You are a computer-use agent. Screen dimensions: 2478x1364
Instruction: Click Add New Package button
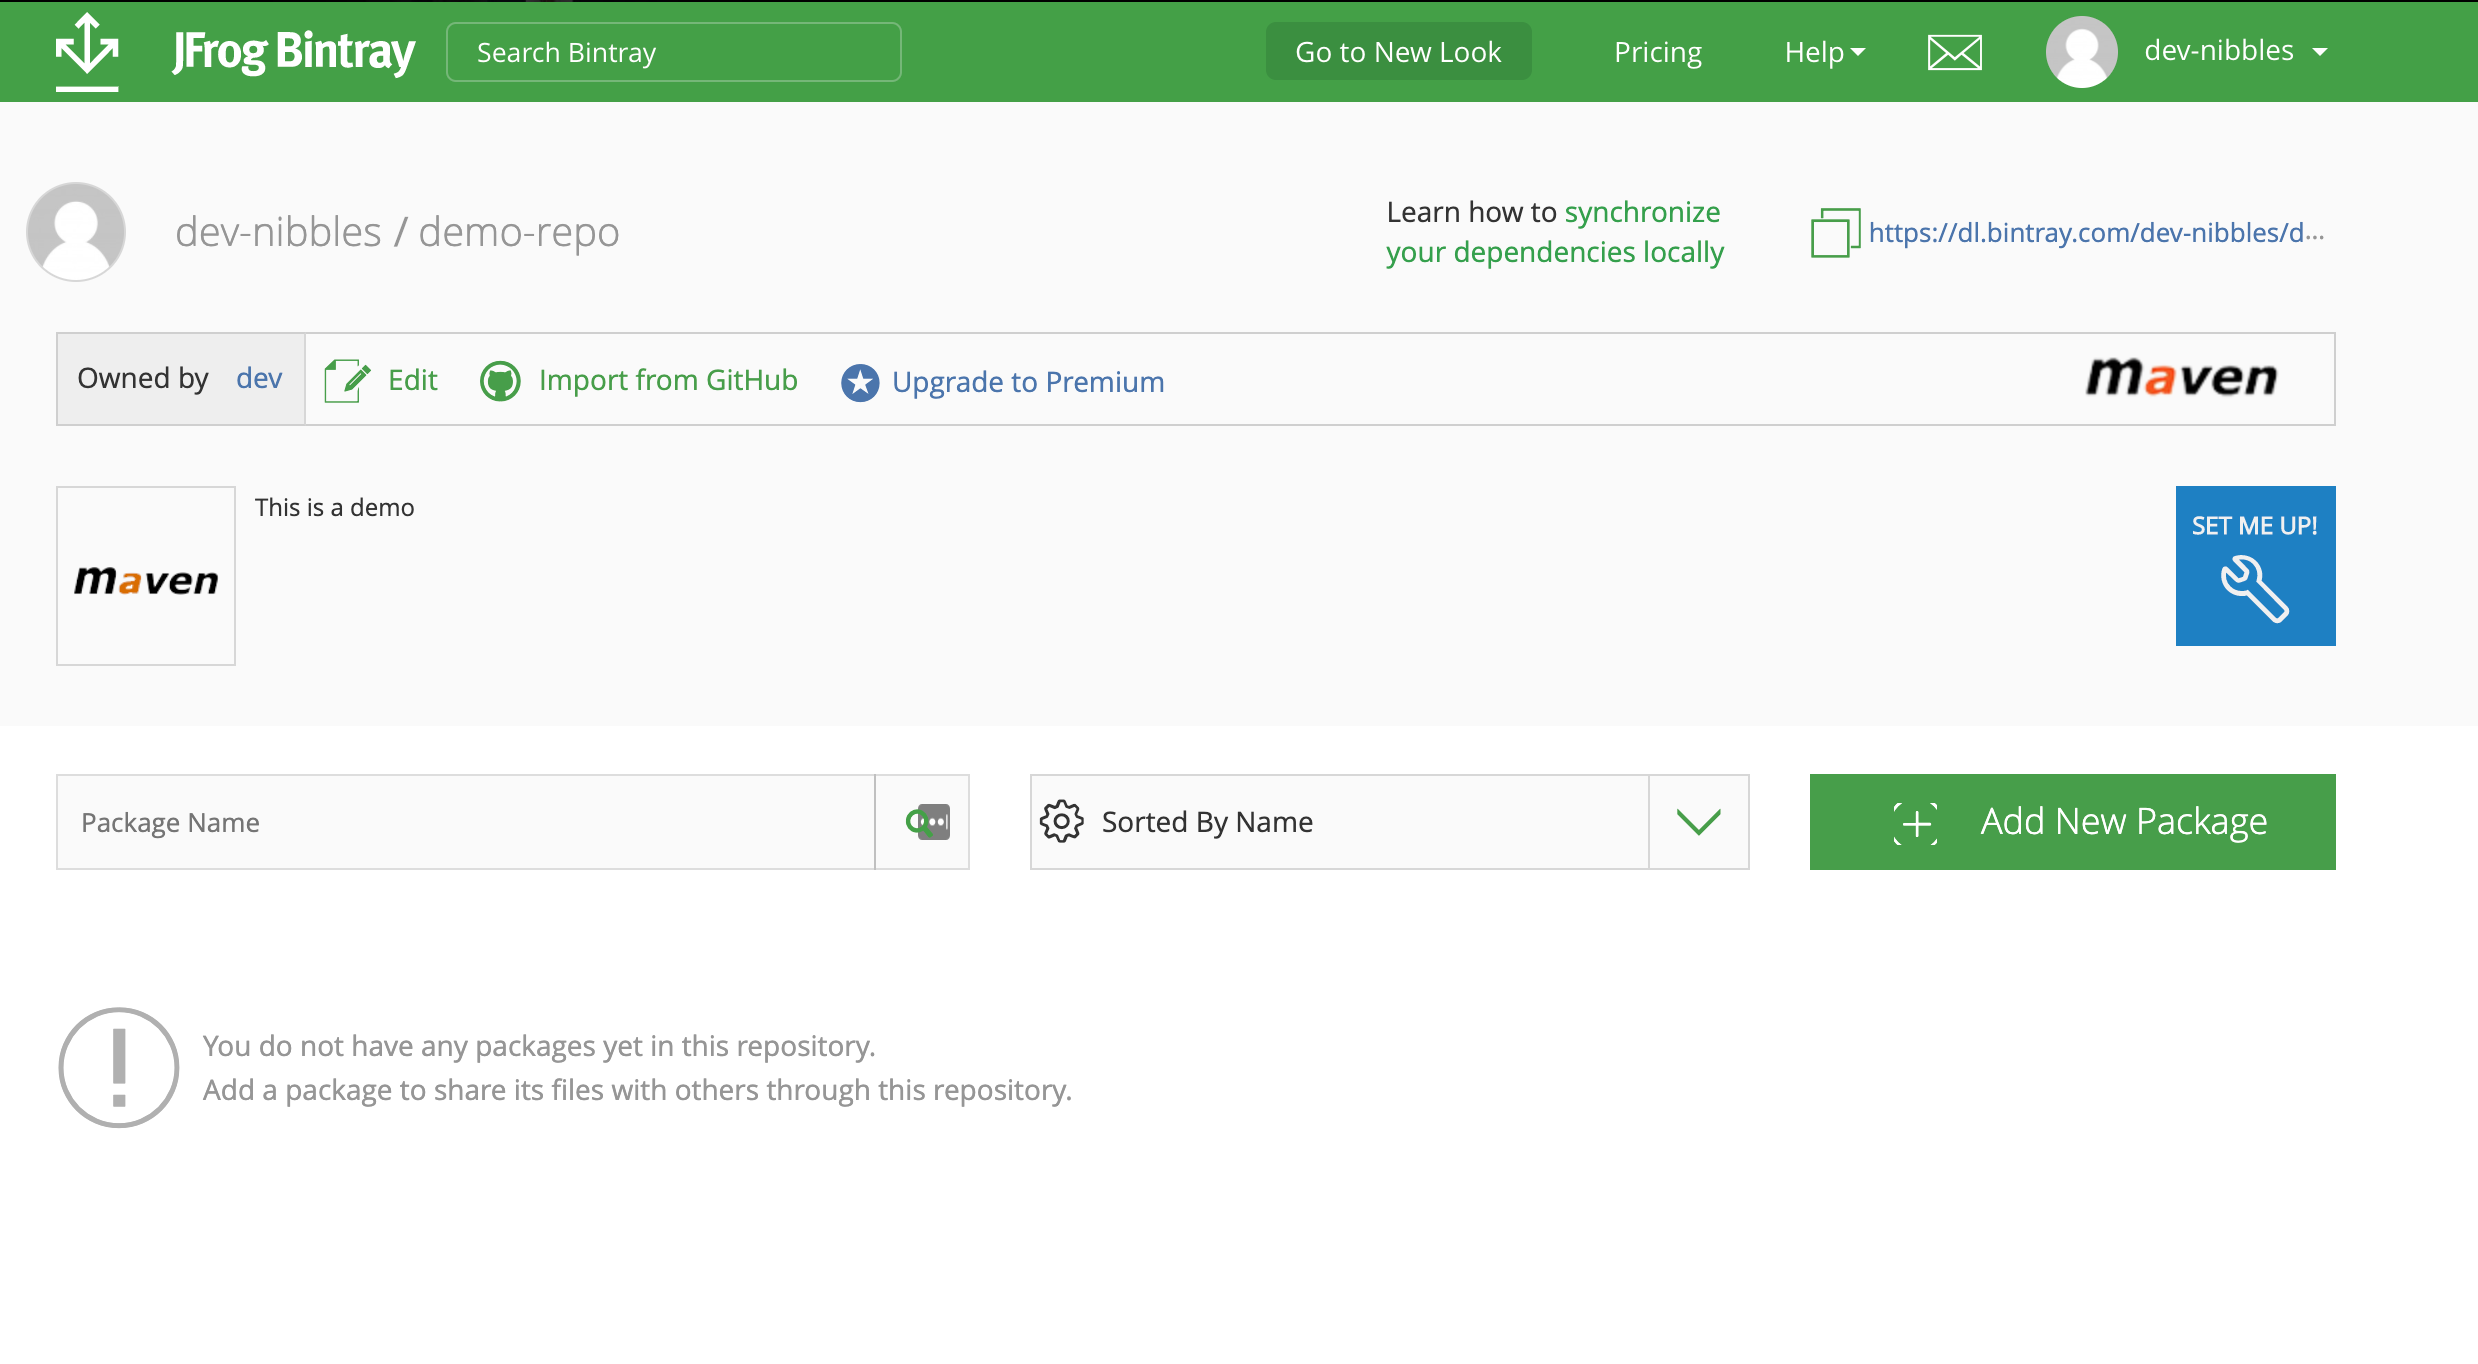2072,822
